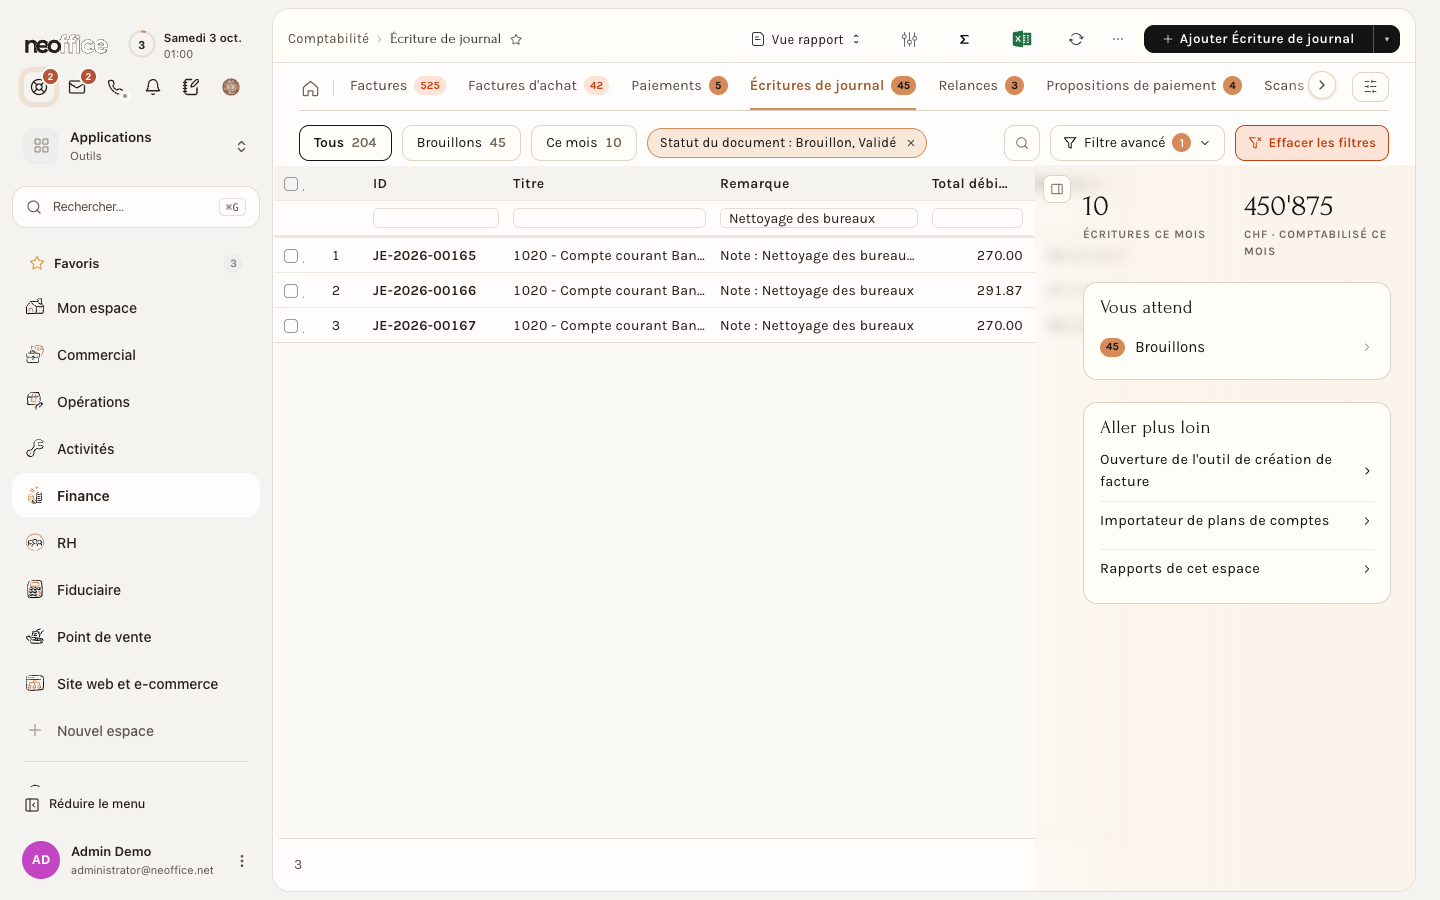Viewport: 1440px width, 900px height.
Task: Open the Admin Demo user options menu
Action: pos(241,861)
